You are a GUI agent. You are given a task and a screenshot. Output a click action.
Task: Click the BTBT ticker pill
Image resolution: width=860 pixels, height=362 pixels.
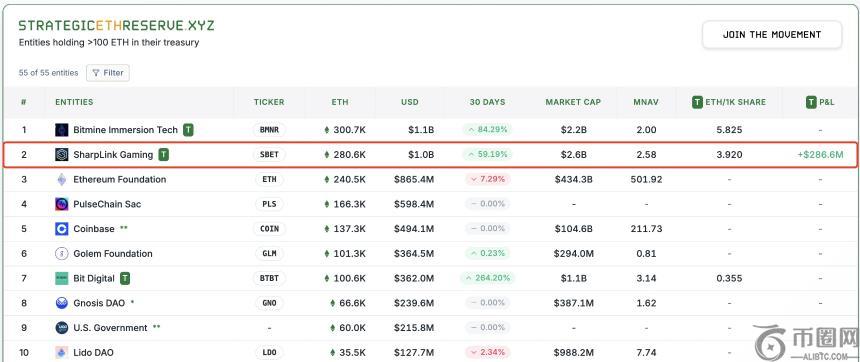269,278
